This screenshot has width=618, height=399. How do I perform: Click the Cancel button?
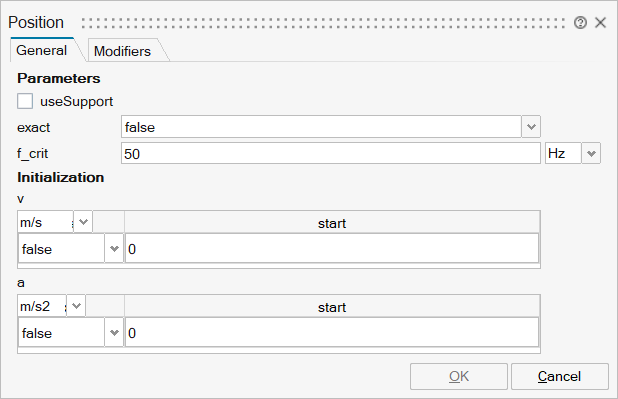(x=560, y=377)
